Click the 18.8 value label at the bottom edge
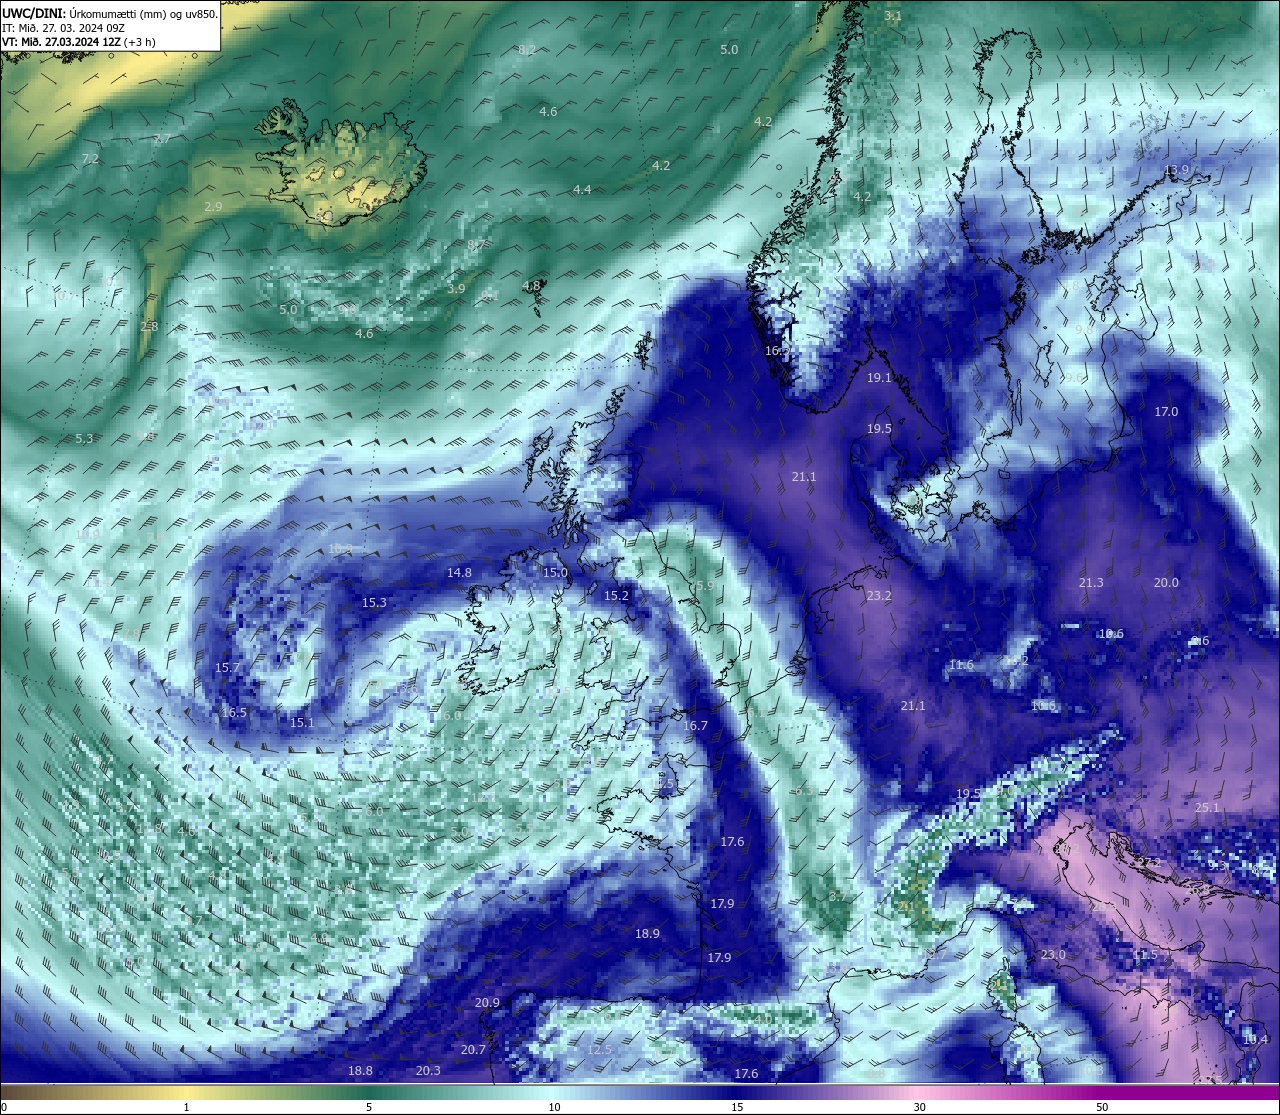Screen dimensions: 1280x1115 pos(360,1071)
